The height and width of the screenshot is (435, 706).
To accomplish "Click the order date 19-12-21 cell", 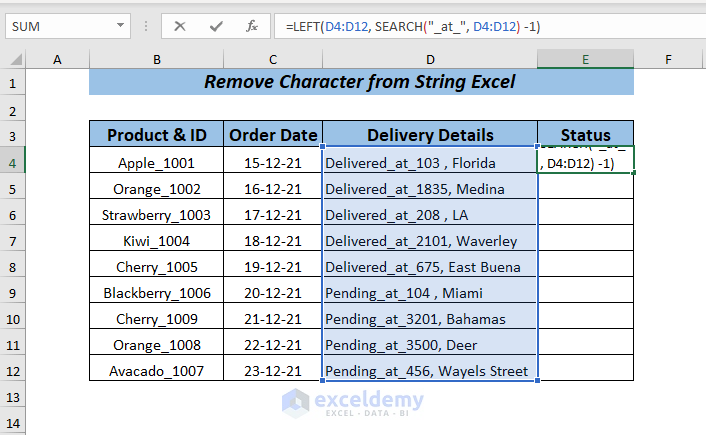I will pyautogui.click(x=274, y=267).
